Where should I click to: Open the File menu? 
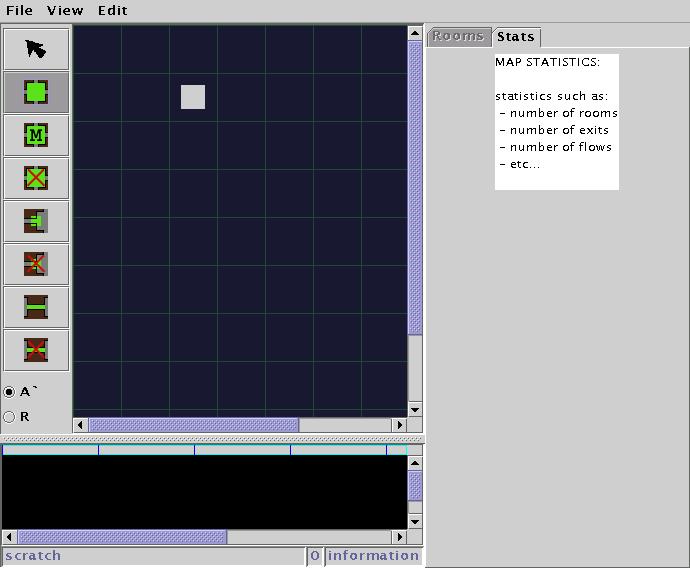(x=19, y=10)
